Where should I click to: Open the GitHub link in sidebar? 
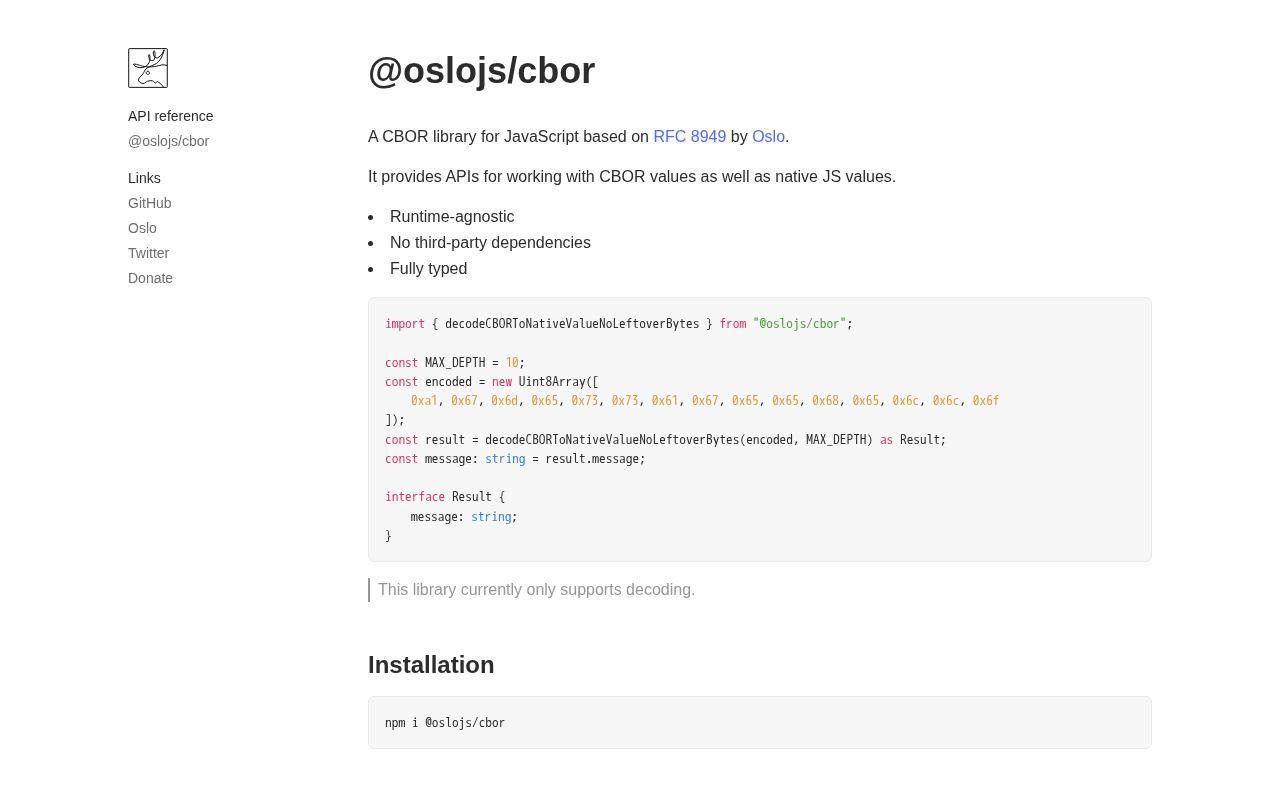coord(149,203)
